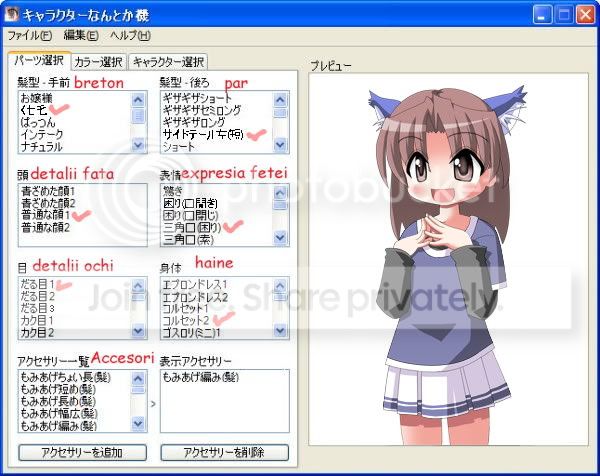Viewport: 600px width, 476px height.
Task: Open the ヘルプ(H) menu
Action: (x=129, y=36)
